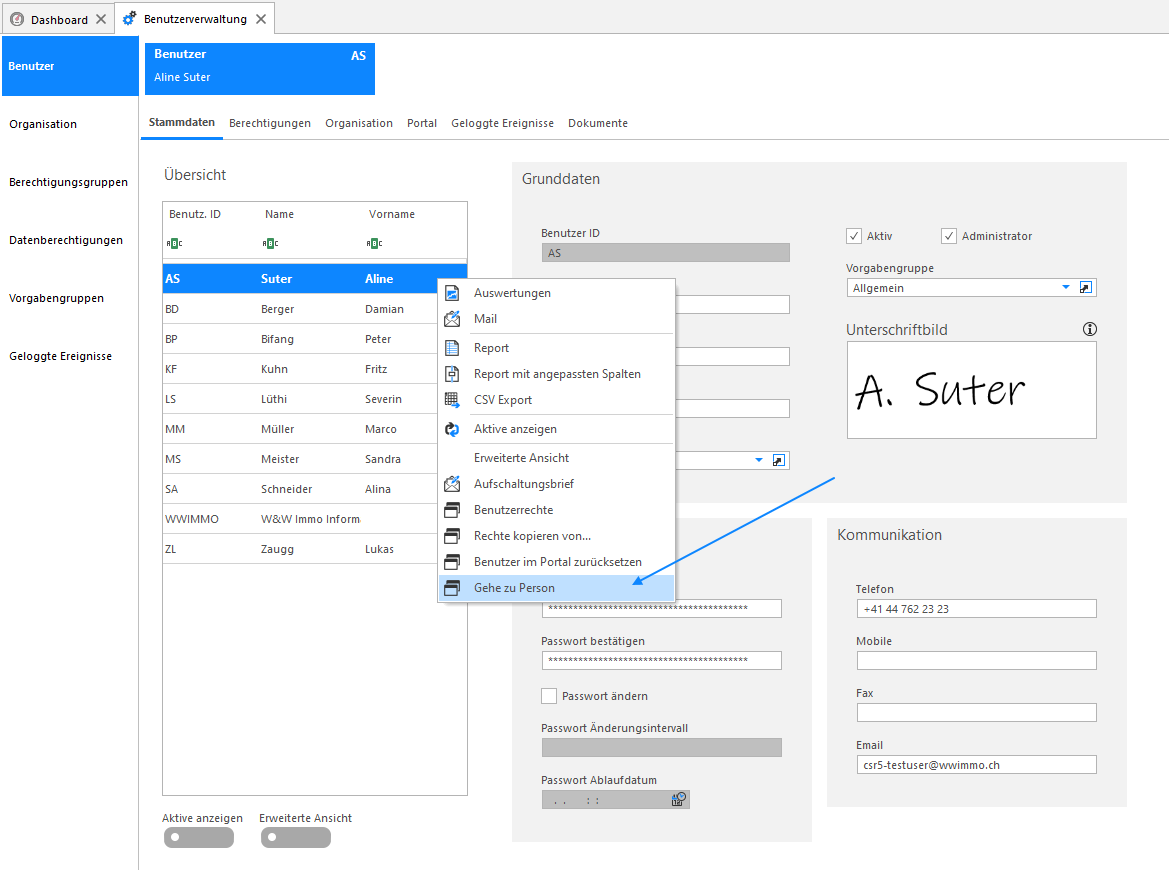Click the info icon next to Unterschriftbild
The height and width of the screenshot is (870, 1169).
(1090, 329)
